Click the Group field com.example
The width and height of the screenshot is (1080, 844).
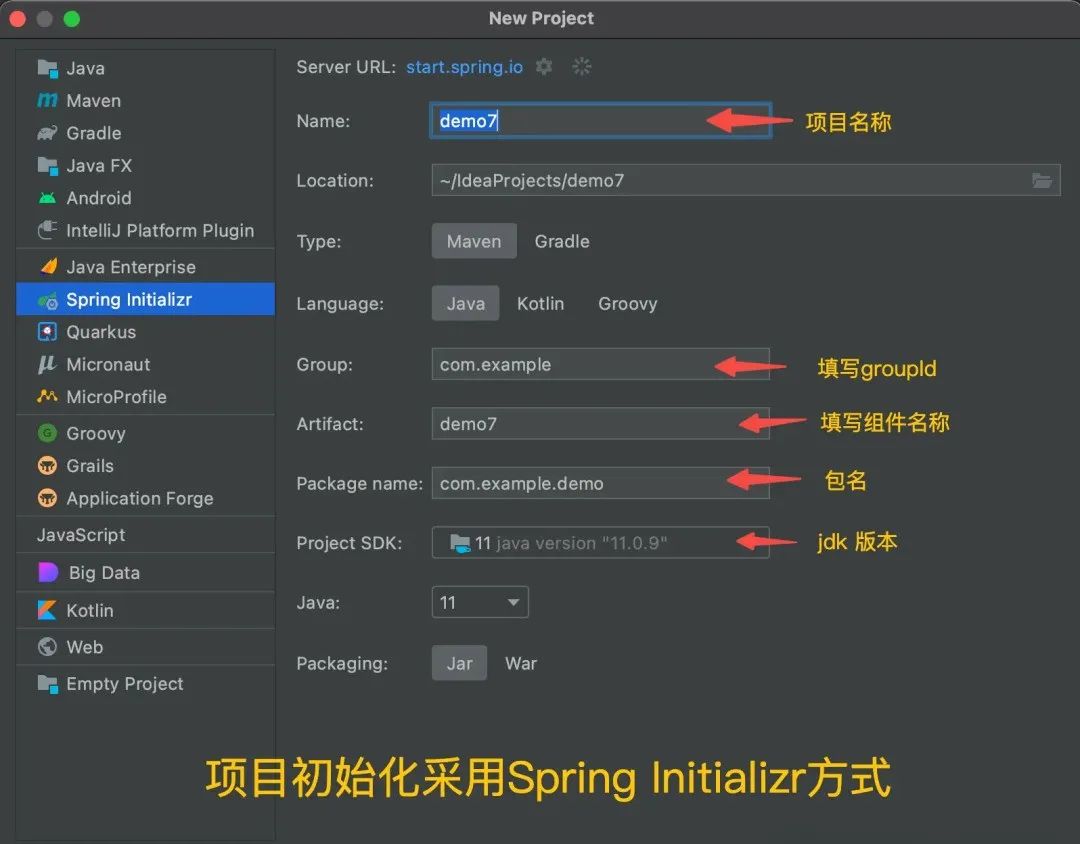(x=600, y=364)
